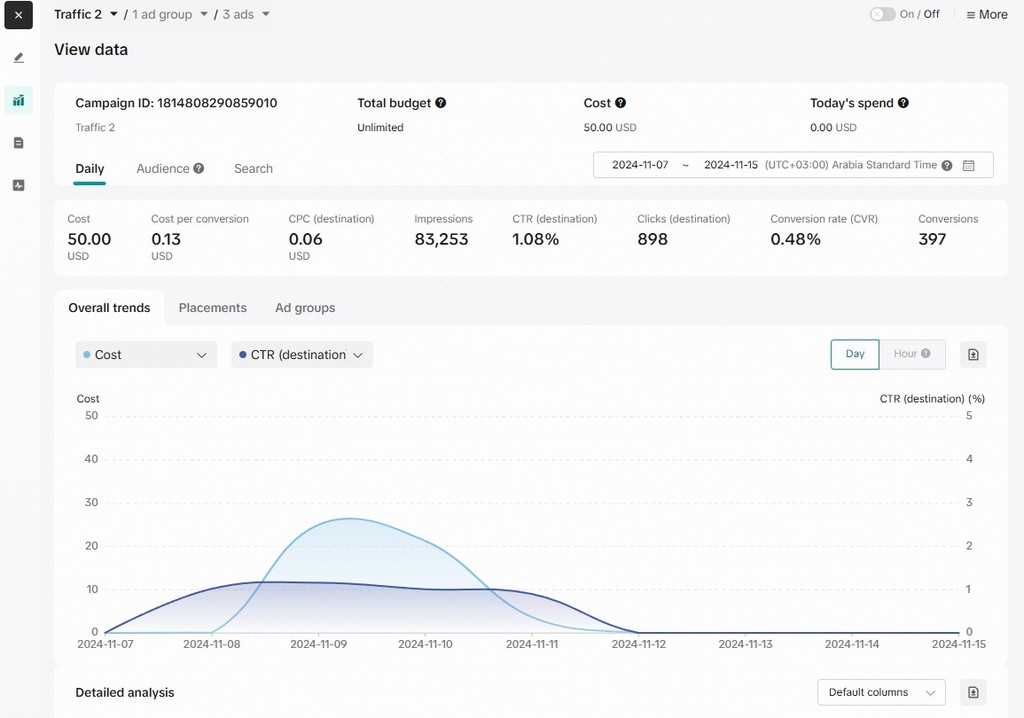Click export icon next to Default columns
Viewport: 1024px width, 718px height.
point(974,692)
